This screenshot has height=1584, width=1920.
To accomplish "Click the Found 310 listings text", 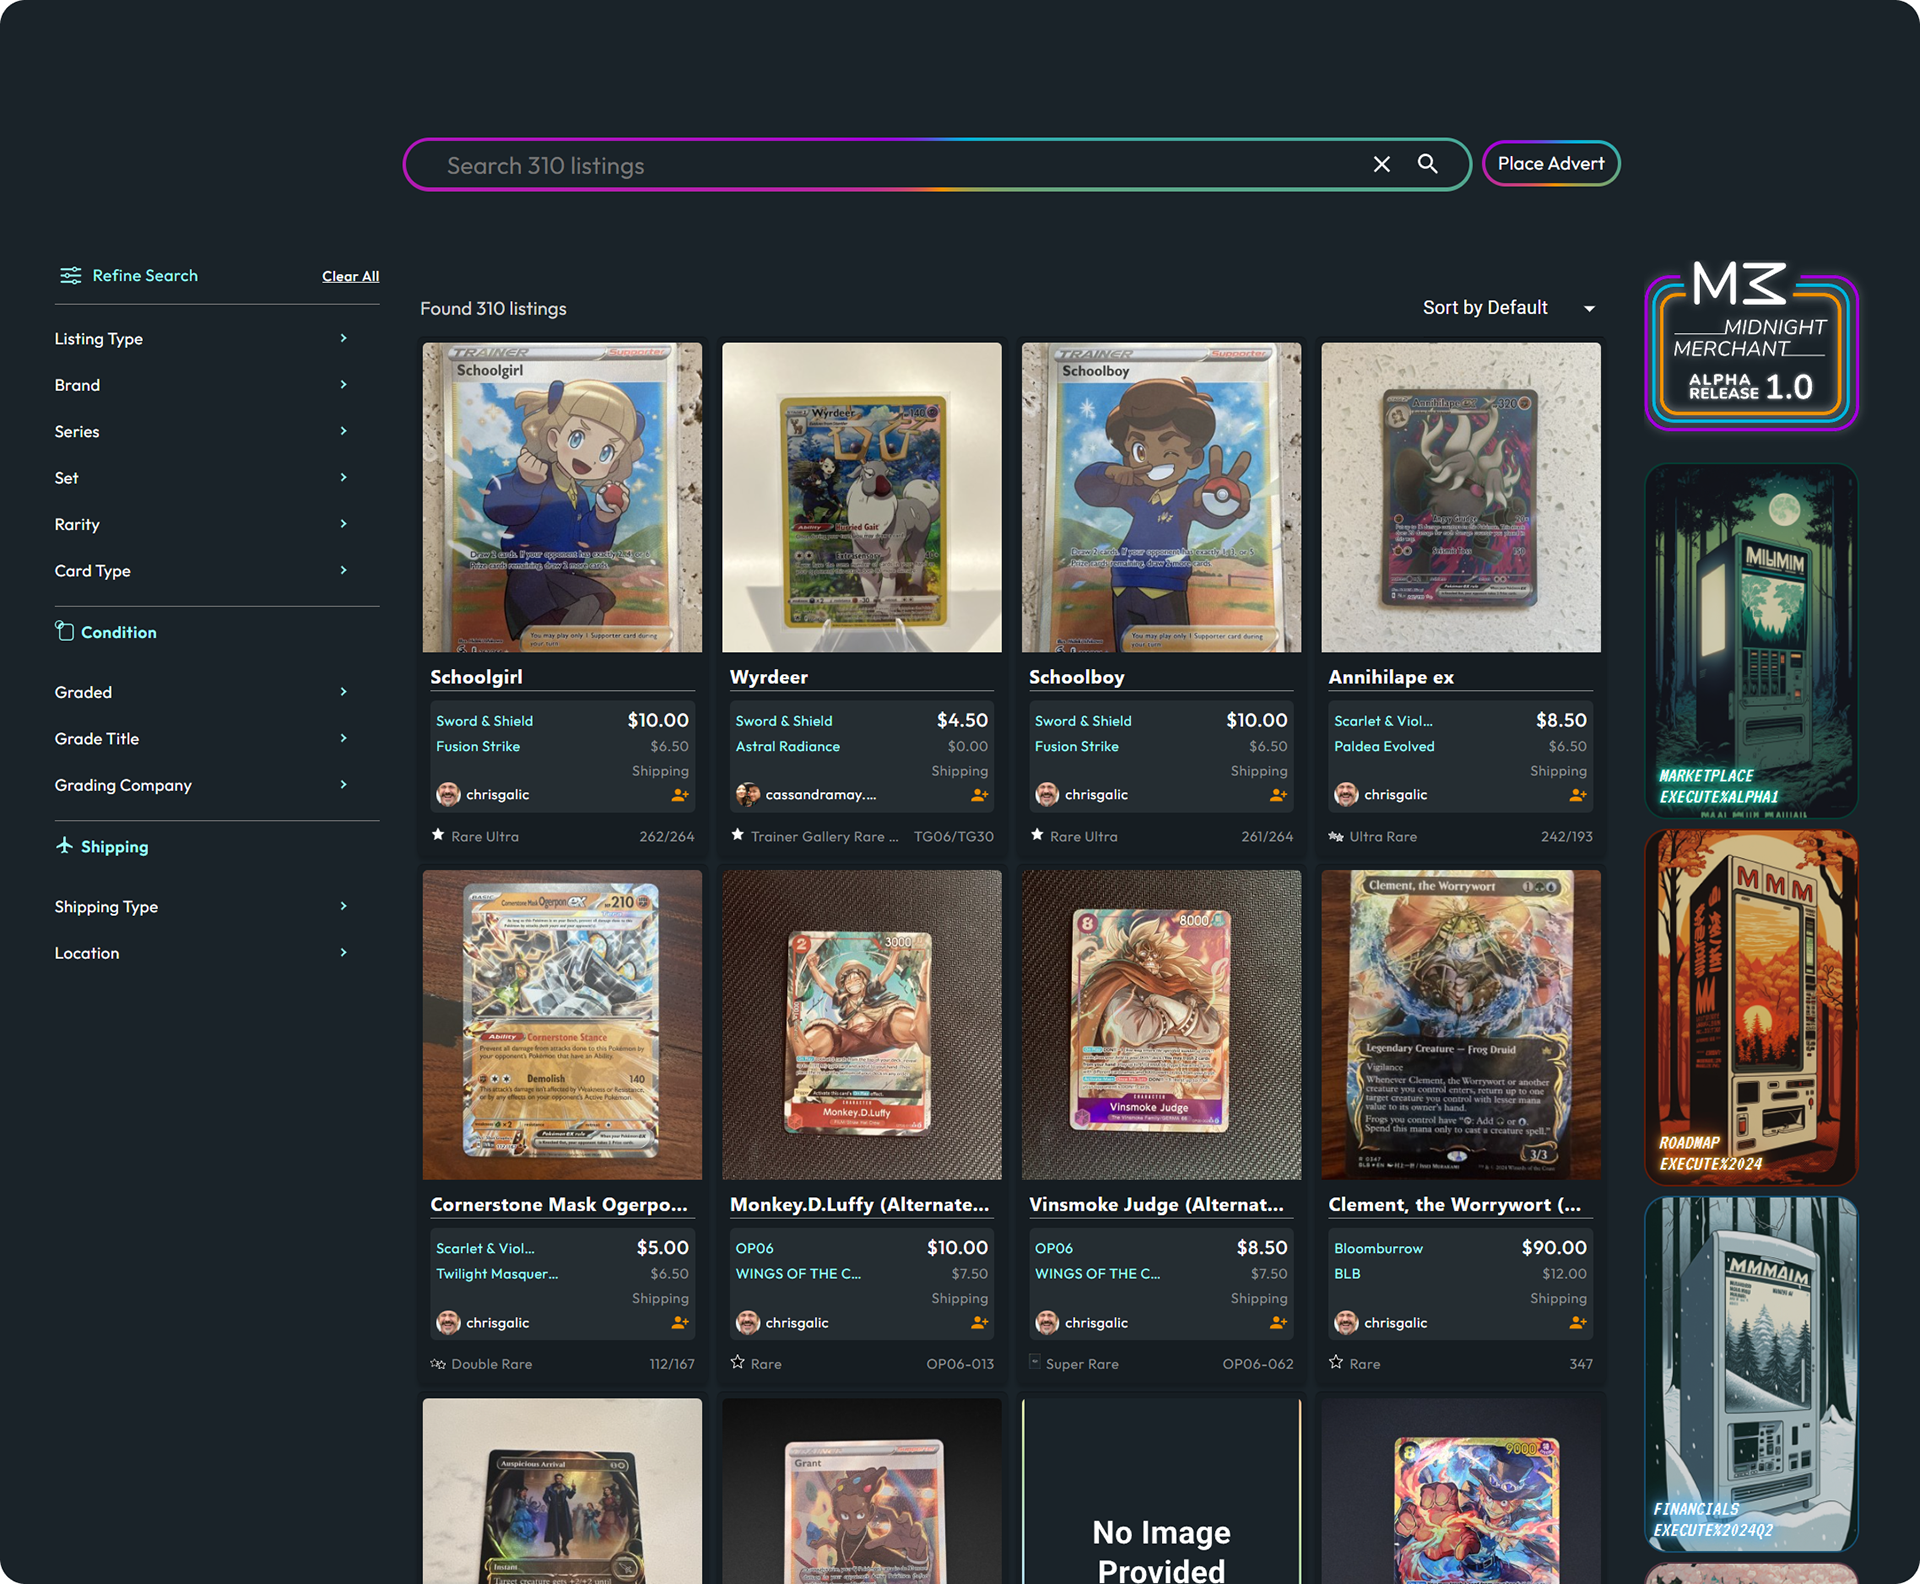I will pyautogui.click(x=493, y=309).
